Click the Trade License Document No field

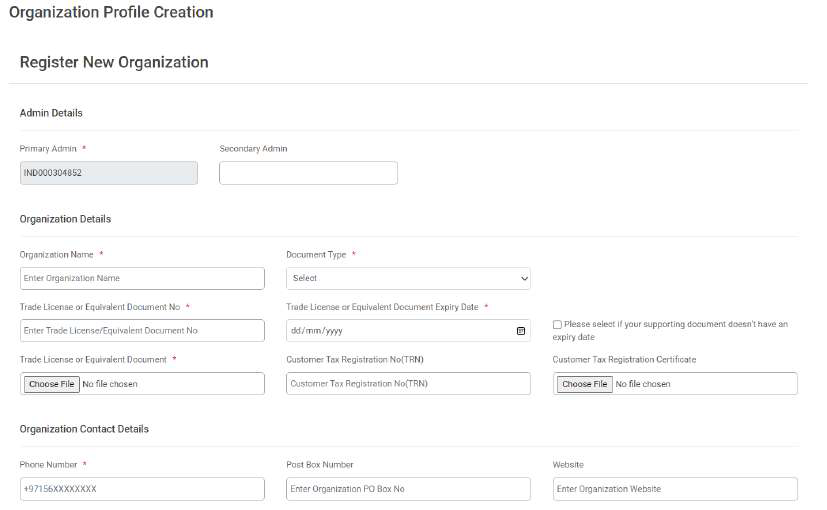click(x=142, y=331)
